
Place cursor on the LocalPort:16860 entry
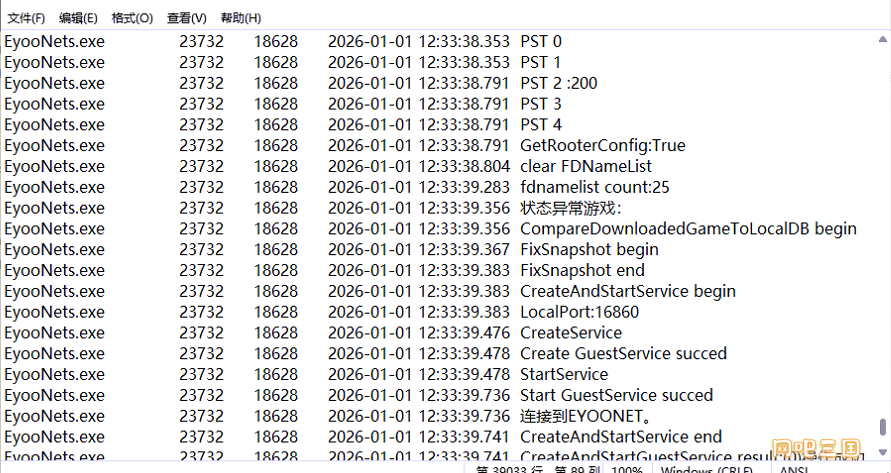point(579,312)
